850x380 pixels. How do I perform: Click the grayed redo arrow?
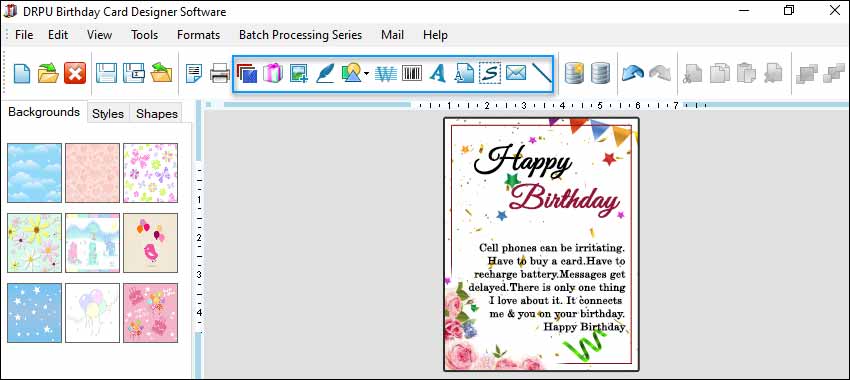[x=660, y=73]
